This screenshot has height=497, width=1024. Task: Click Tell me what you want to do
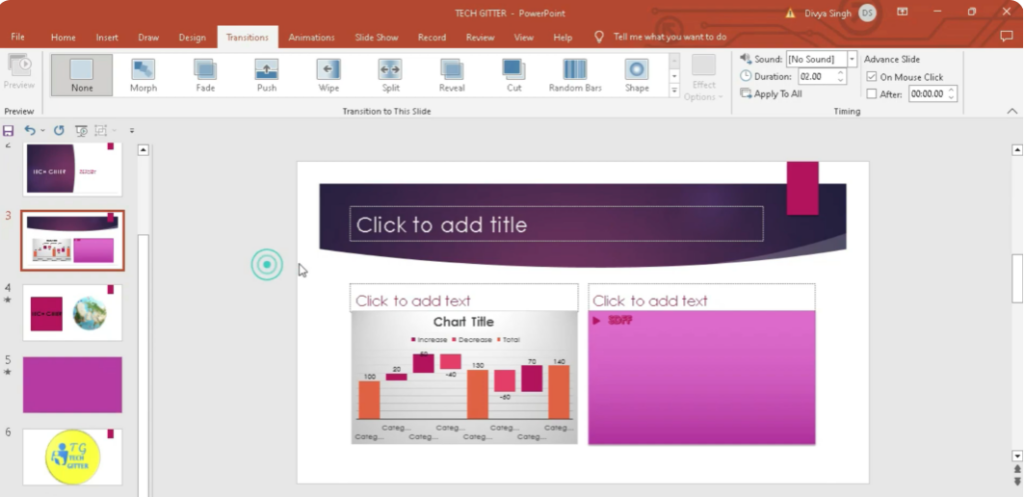(669, 37)
